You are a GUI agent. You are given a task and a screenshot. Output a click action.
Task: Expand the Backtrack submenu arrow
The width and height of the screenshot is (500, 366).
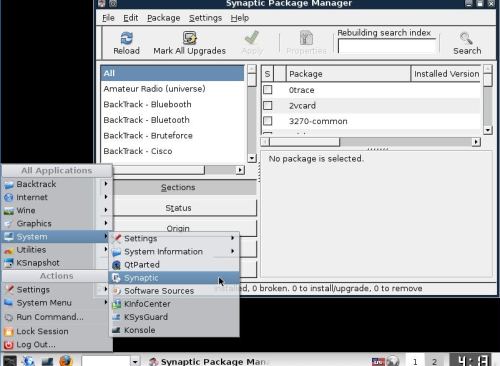(x=106, y=184)
